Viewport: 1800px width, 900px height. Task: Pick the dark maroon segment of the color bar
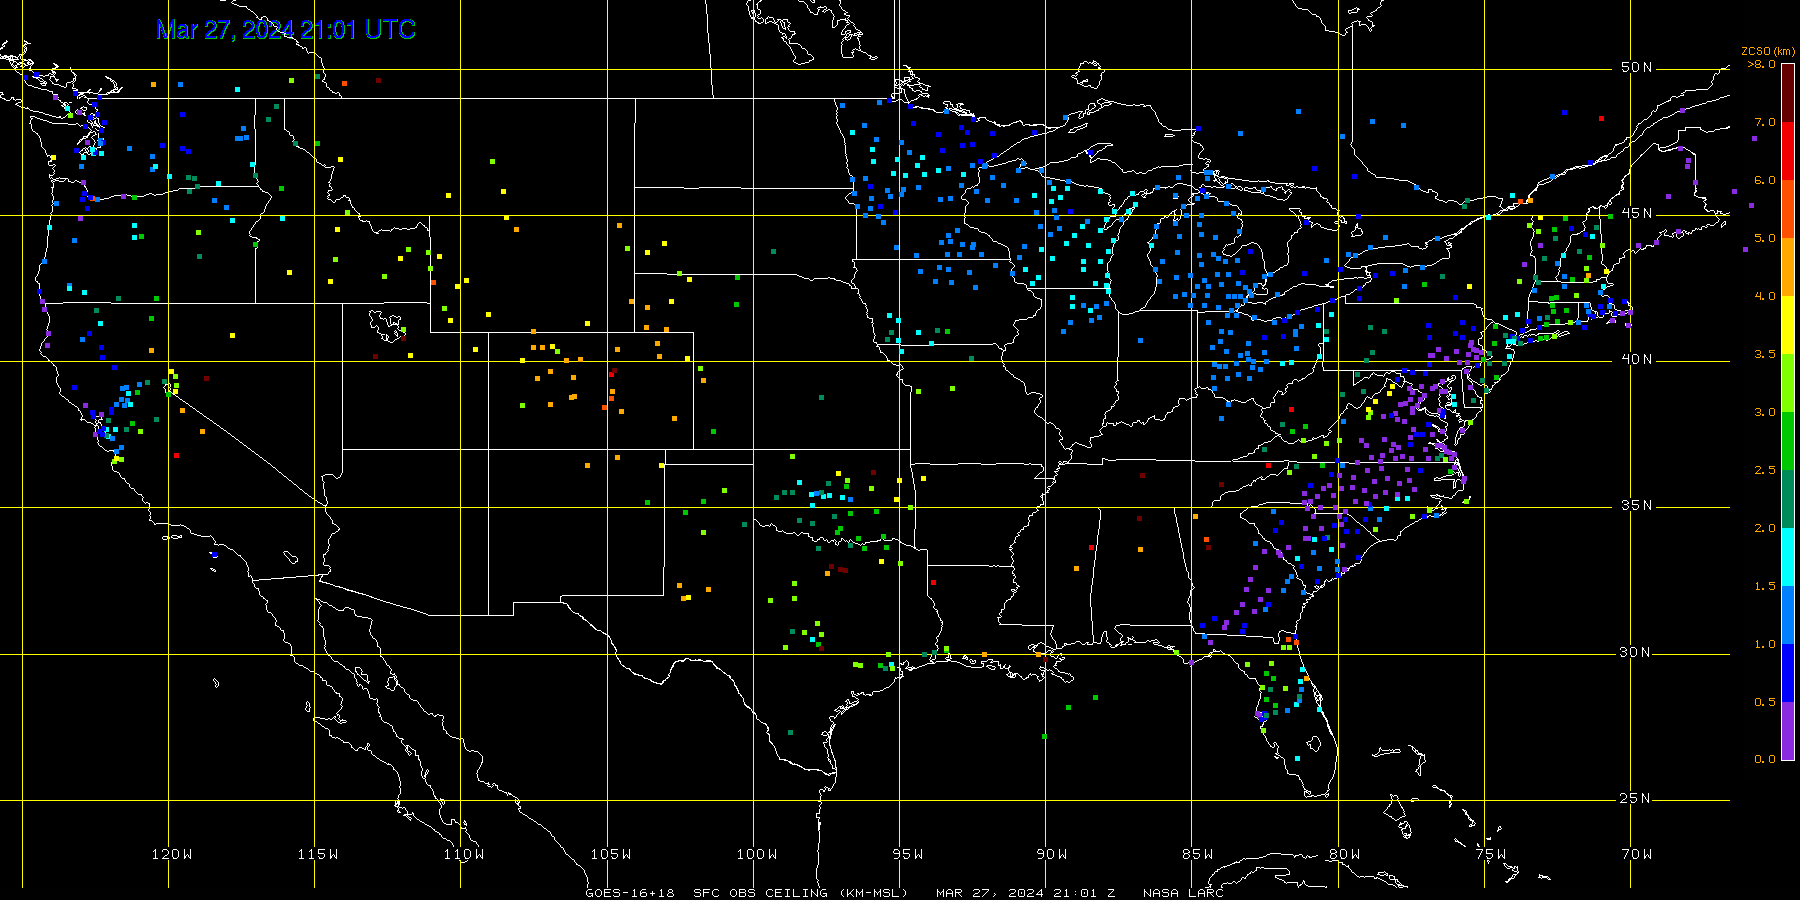(1787, 91)
